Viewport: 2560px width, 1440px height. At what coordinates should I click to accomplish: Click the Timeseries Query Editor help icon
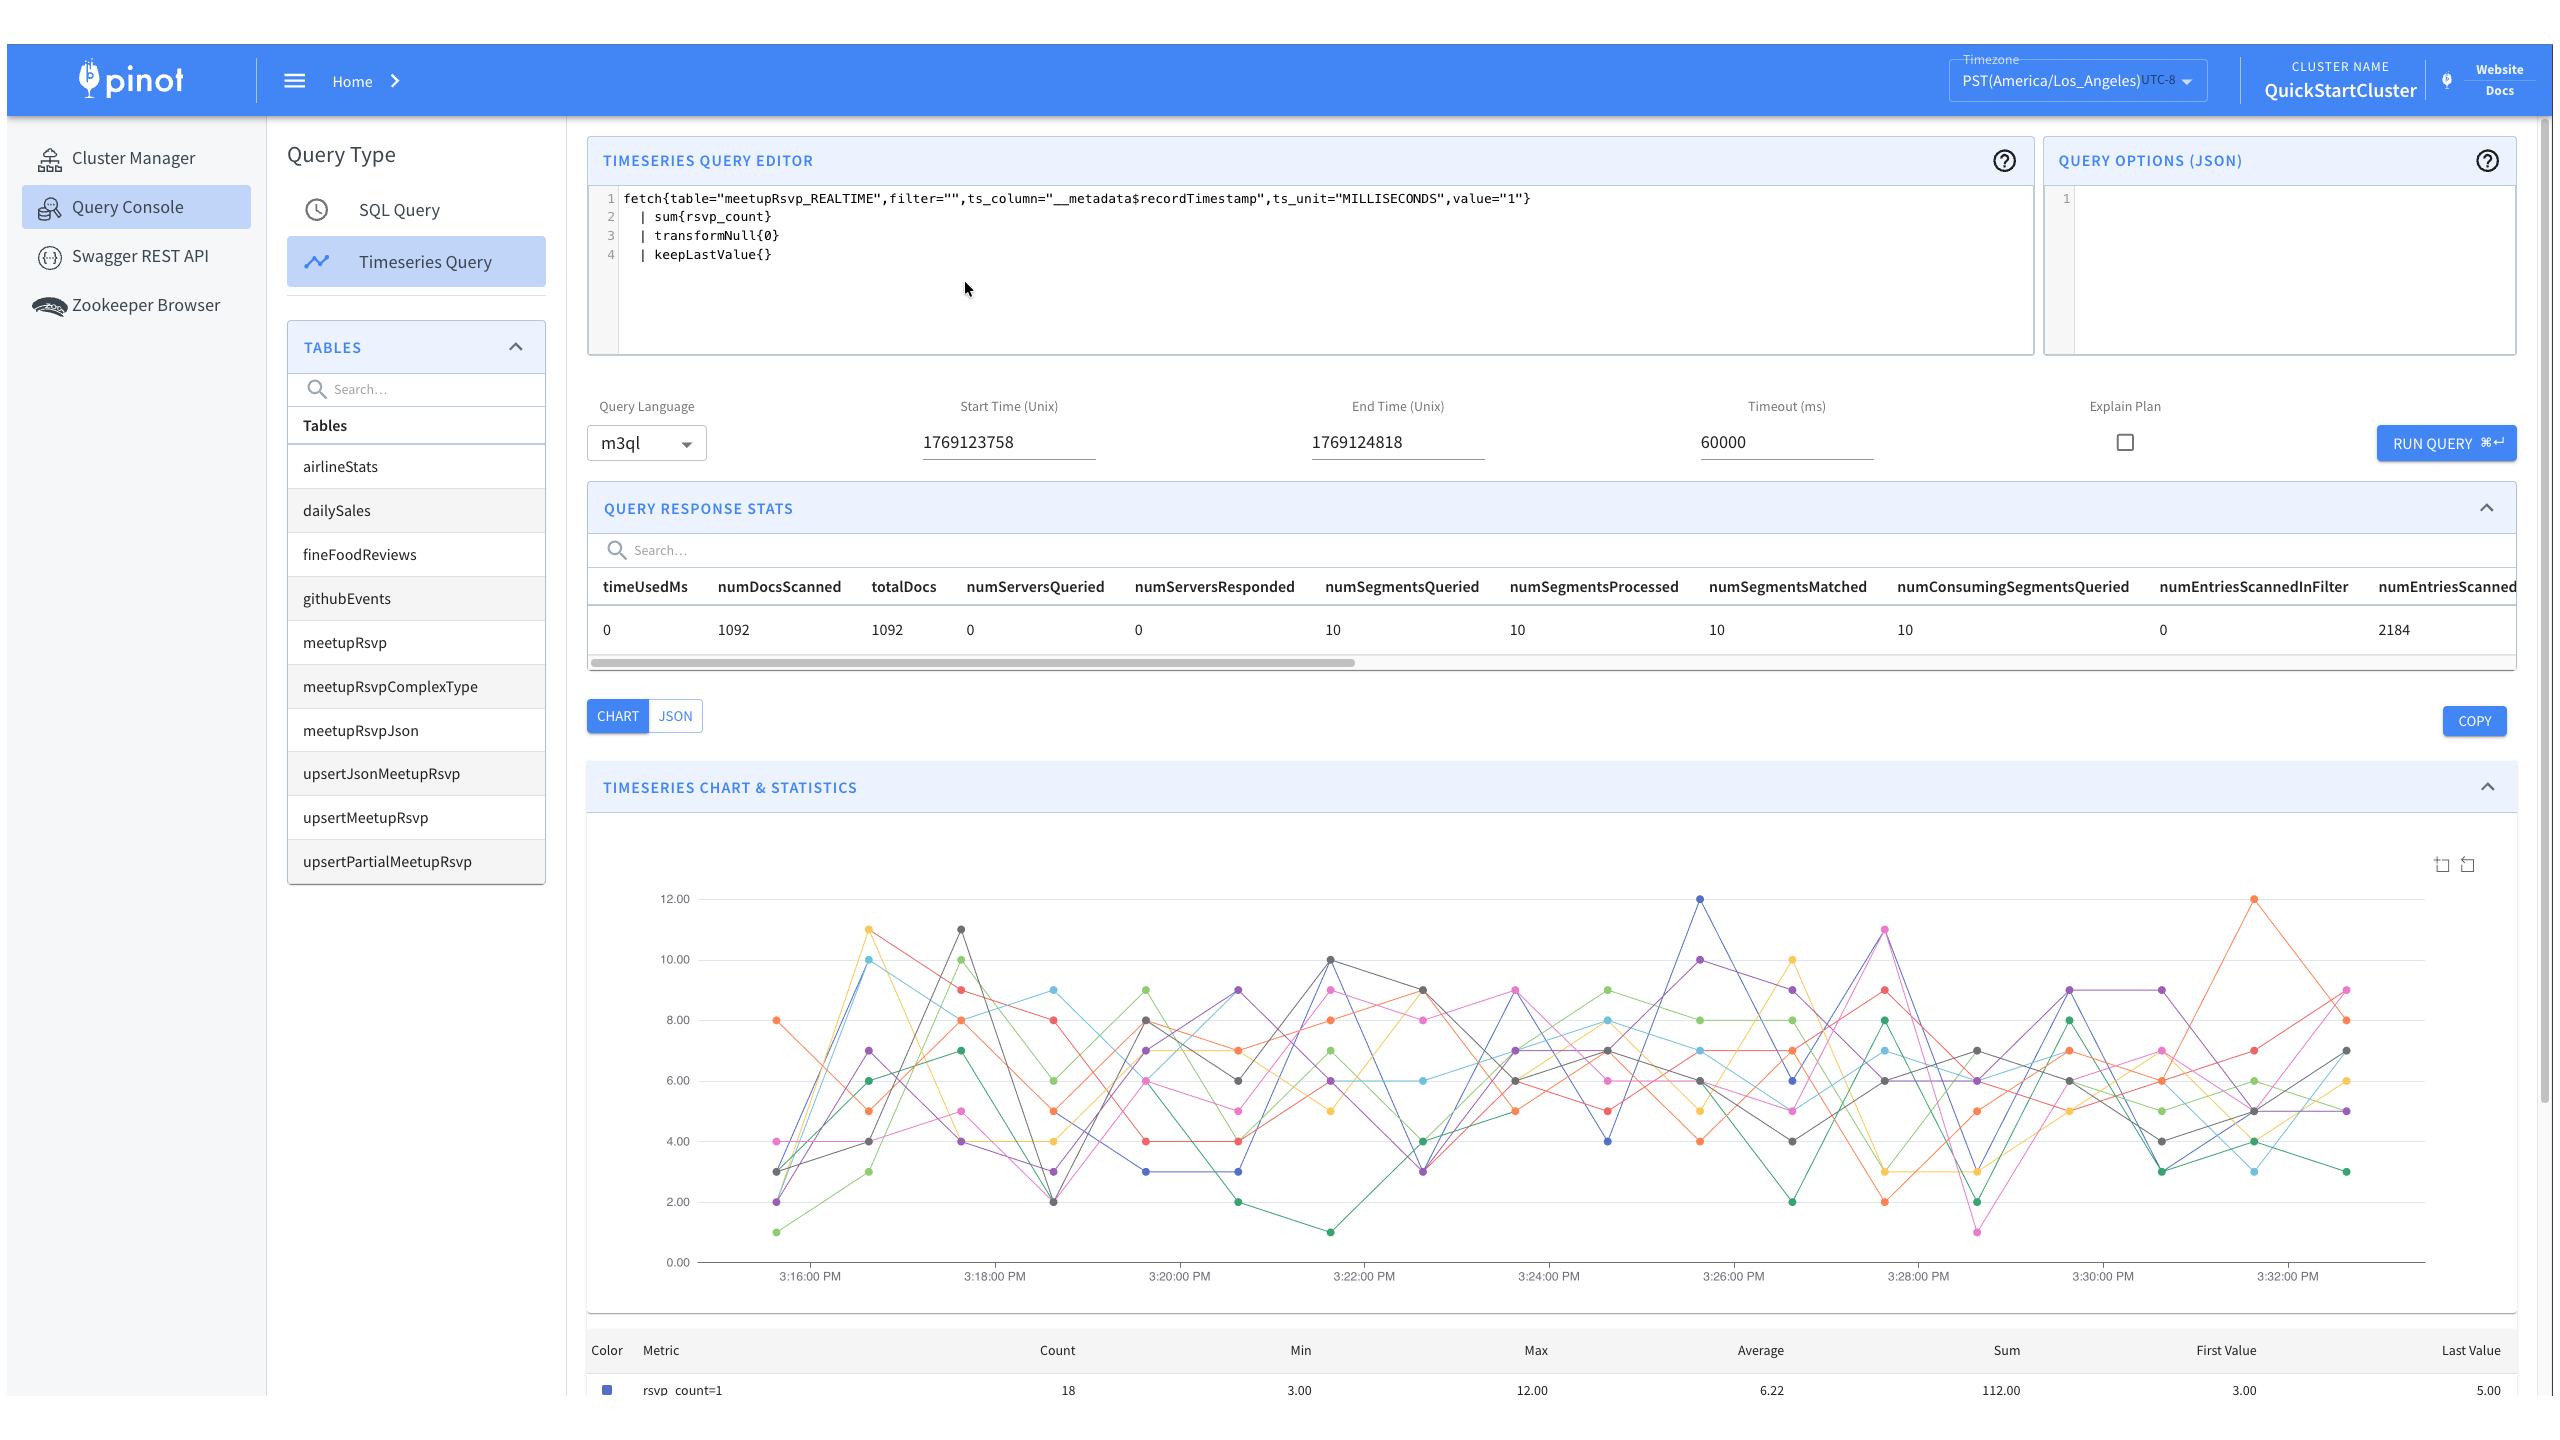[2004, 161]
